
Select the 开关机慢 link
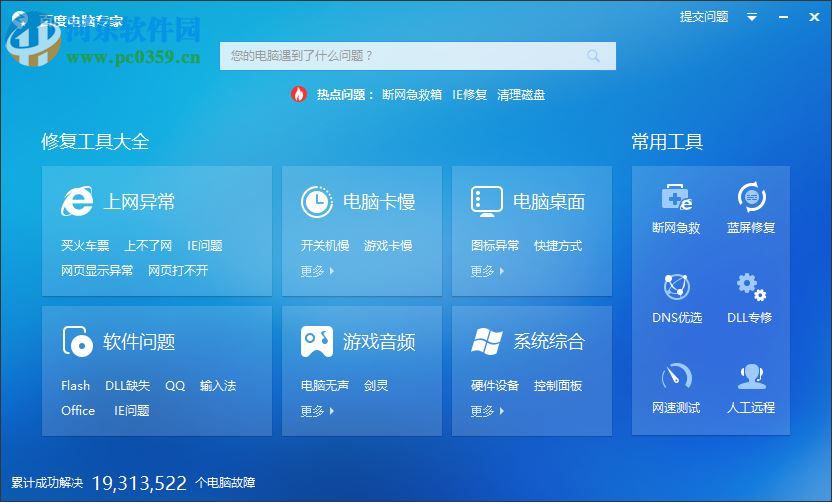(x=325, y=246)
